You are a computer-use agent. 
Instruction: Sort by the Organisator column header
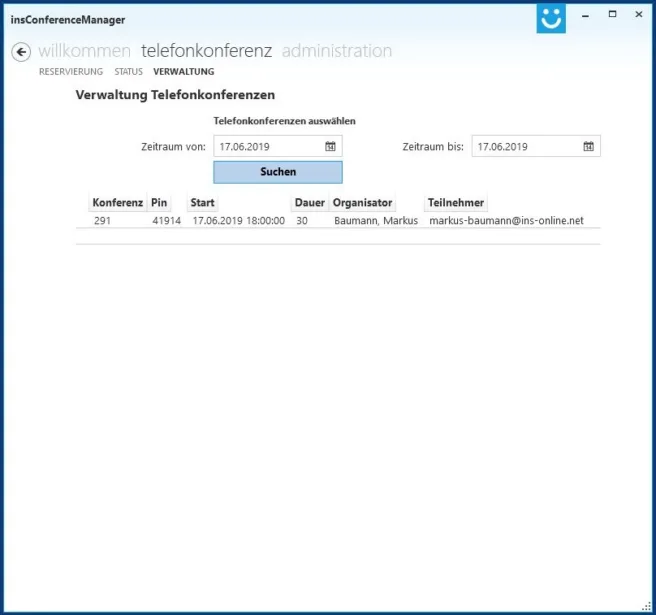362,202
